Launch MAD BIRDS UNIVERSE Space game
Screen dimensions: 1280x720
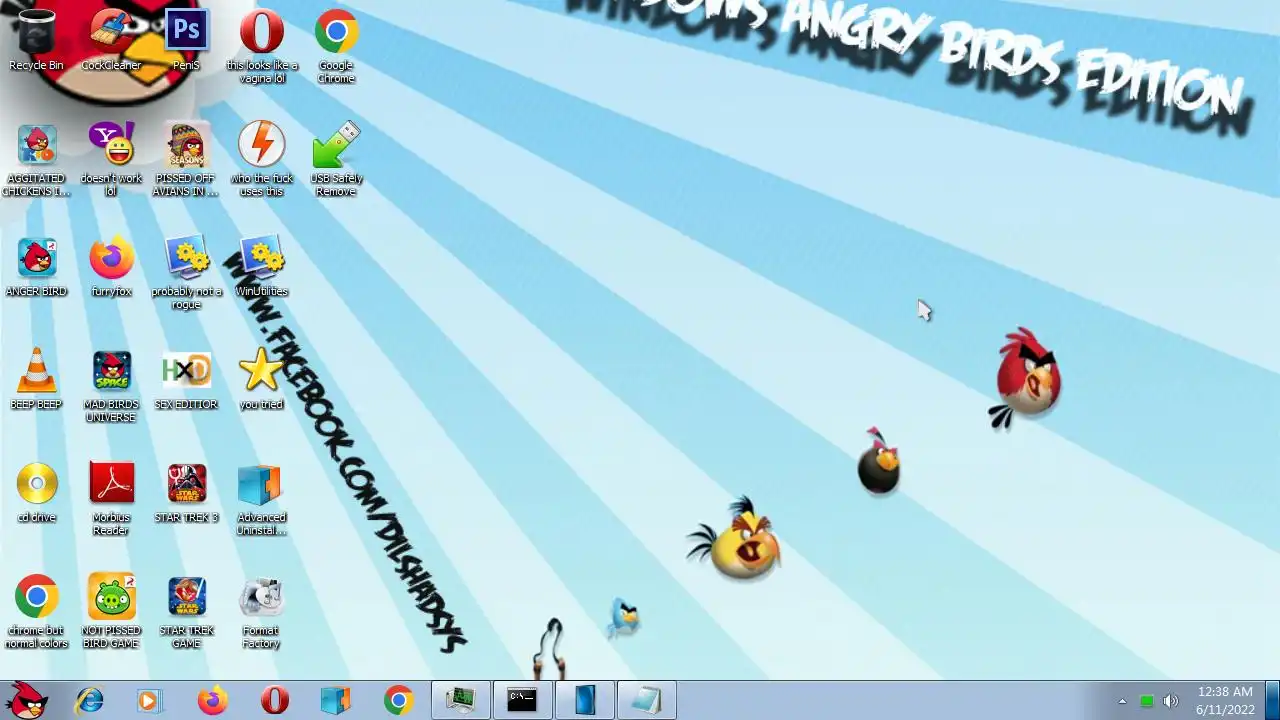click(x=111, y=386)
